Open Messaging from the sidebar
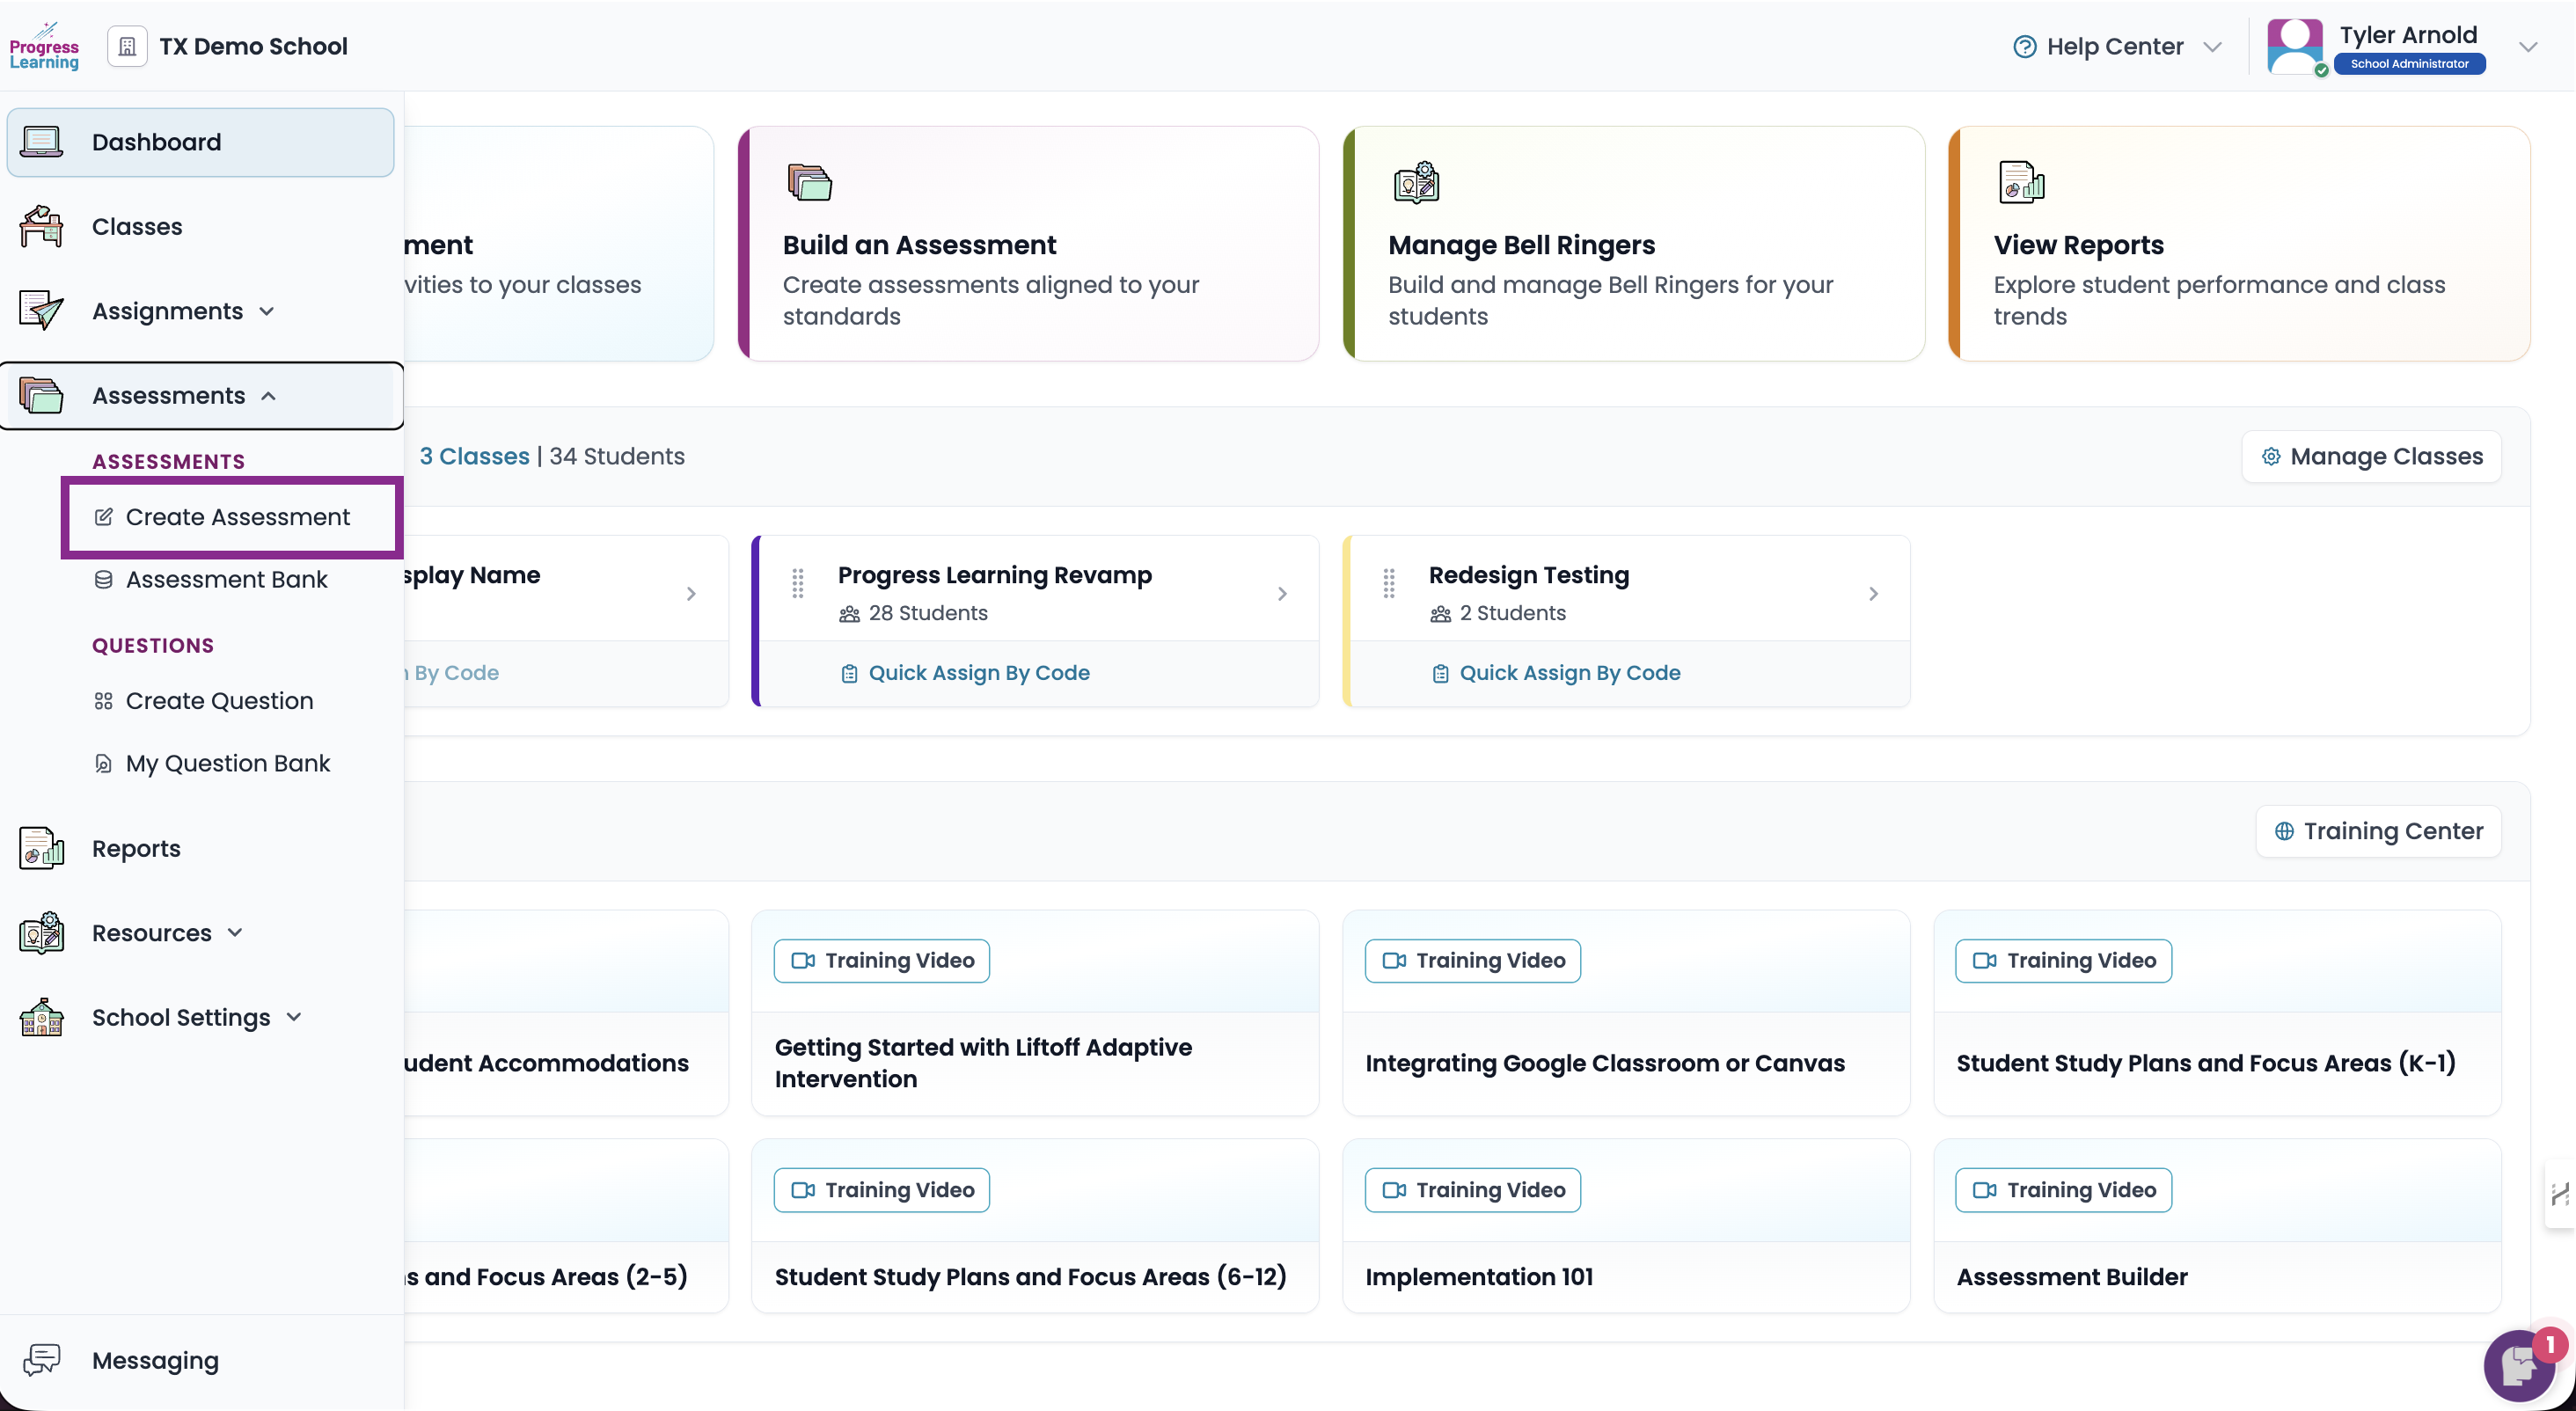Viewport: 2576px width, 1411px height. tap(200, 1360)
